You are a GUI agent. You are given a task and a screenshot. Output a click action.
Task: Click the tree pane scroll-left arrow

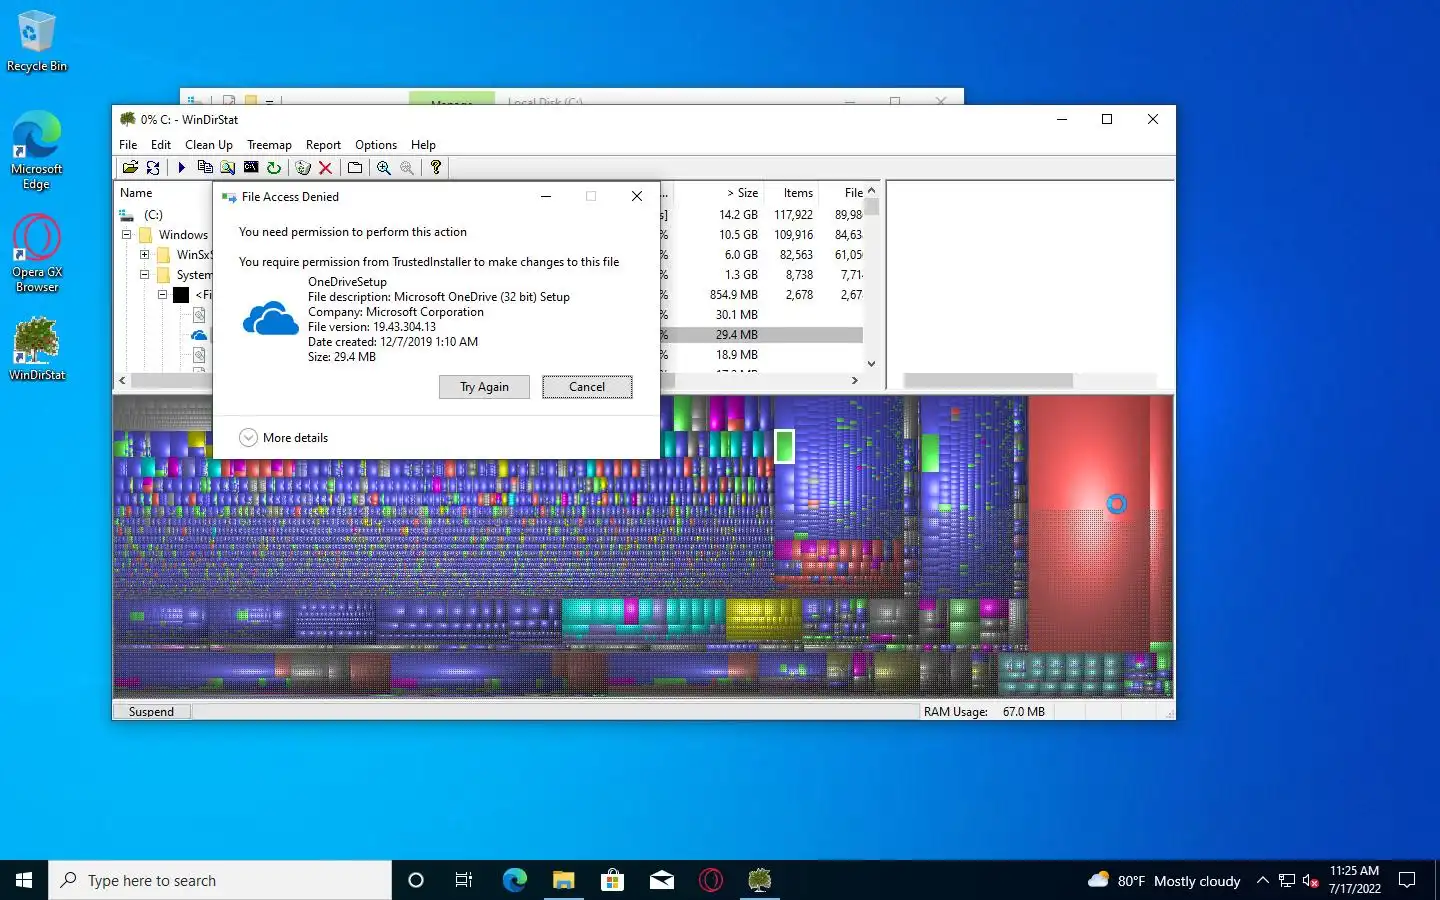[122, 380]
